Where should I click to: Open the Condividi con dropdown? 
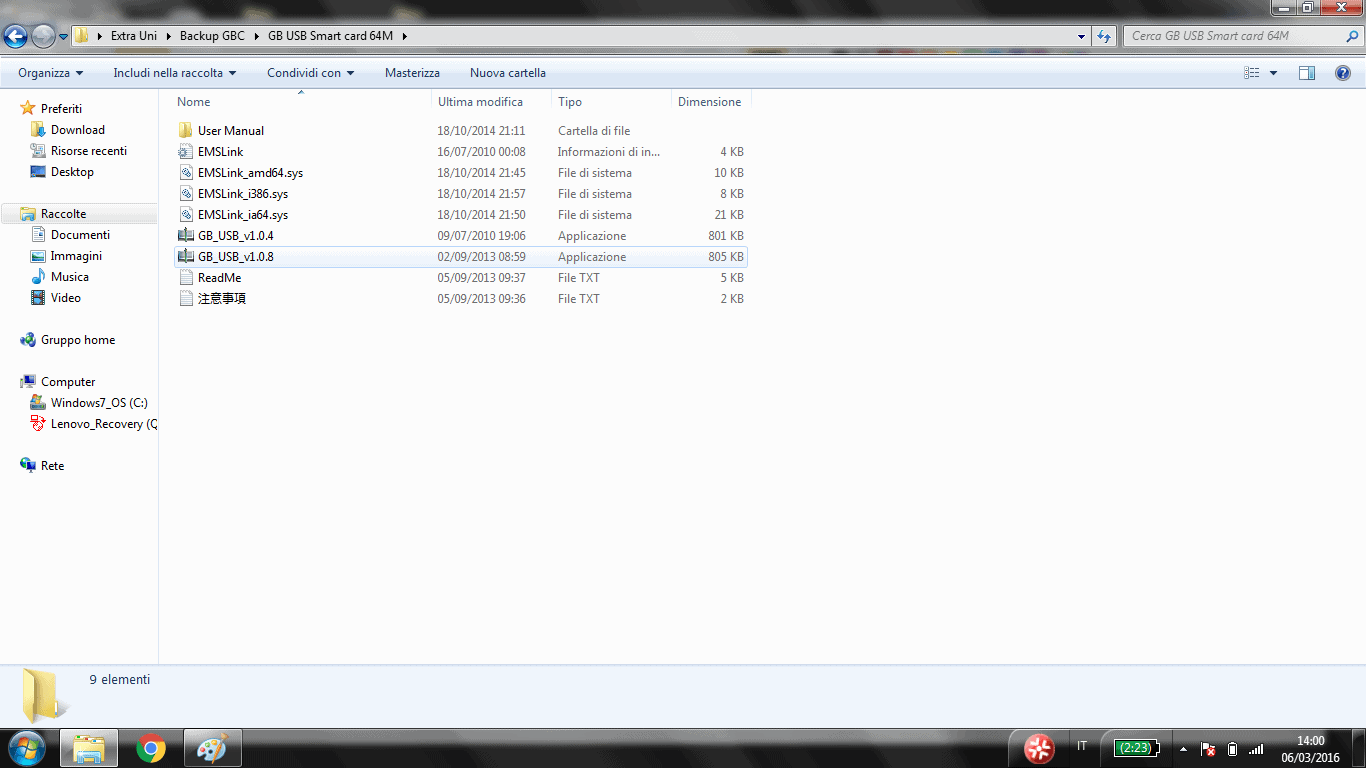[x=310, y=73]
